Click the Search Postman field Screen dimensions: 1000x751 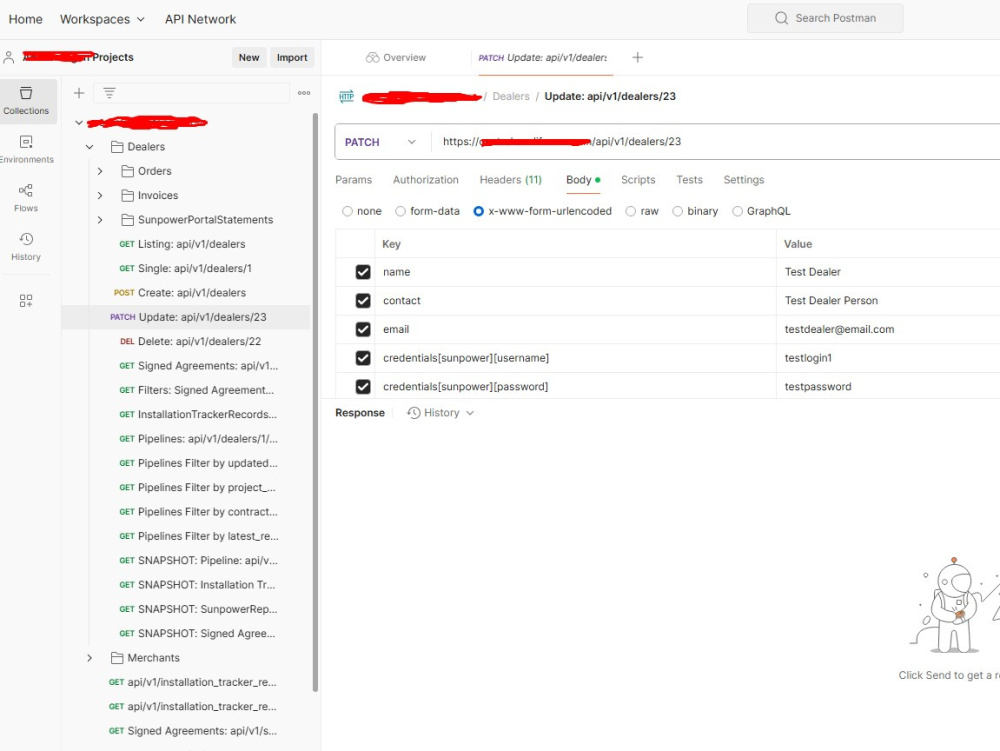click(x=825, y=18)
